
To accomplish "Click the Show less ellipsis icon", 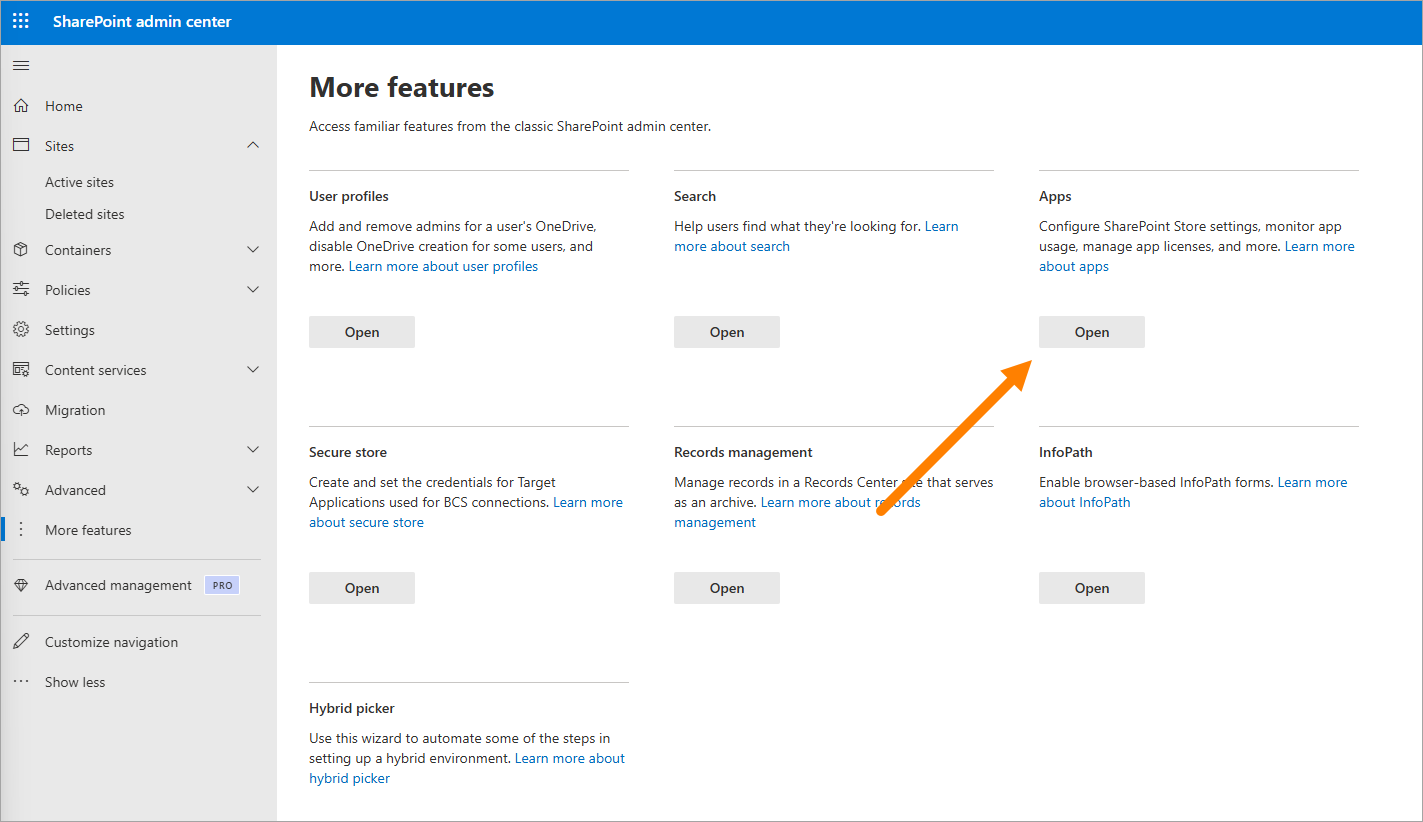I will (21, 682).
